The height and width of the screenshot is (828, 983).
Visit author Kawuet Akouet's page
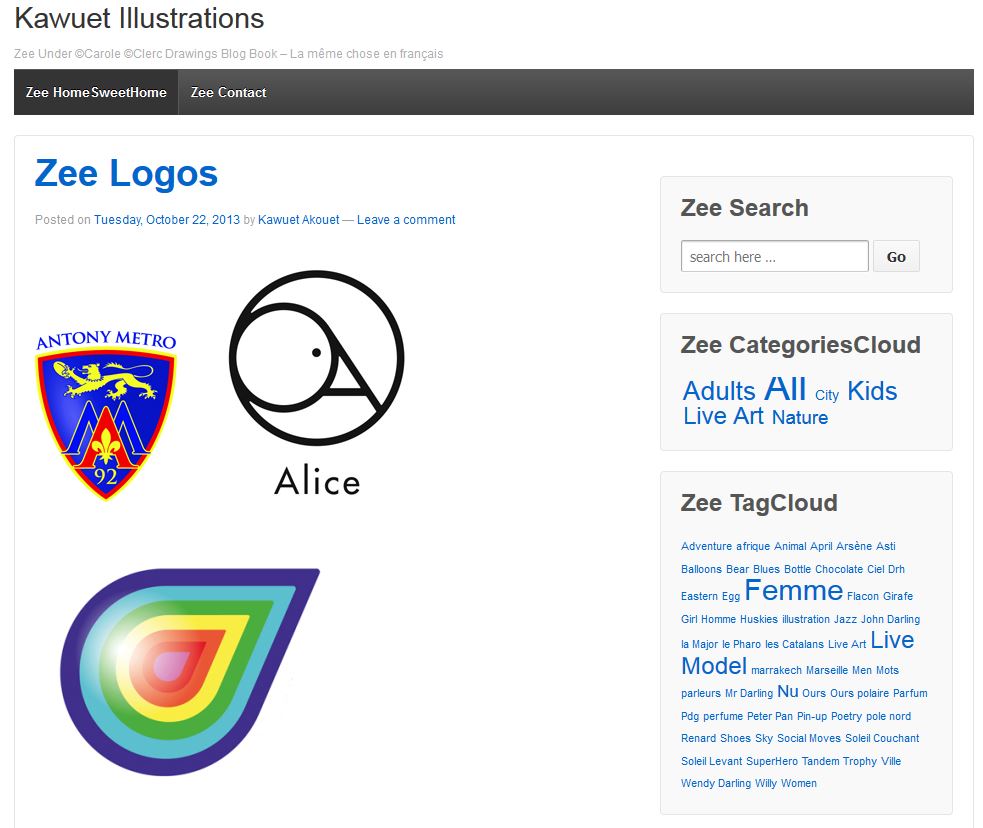(x=298, y=220)
